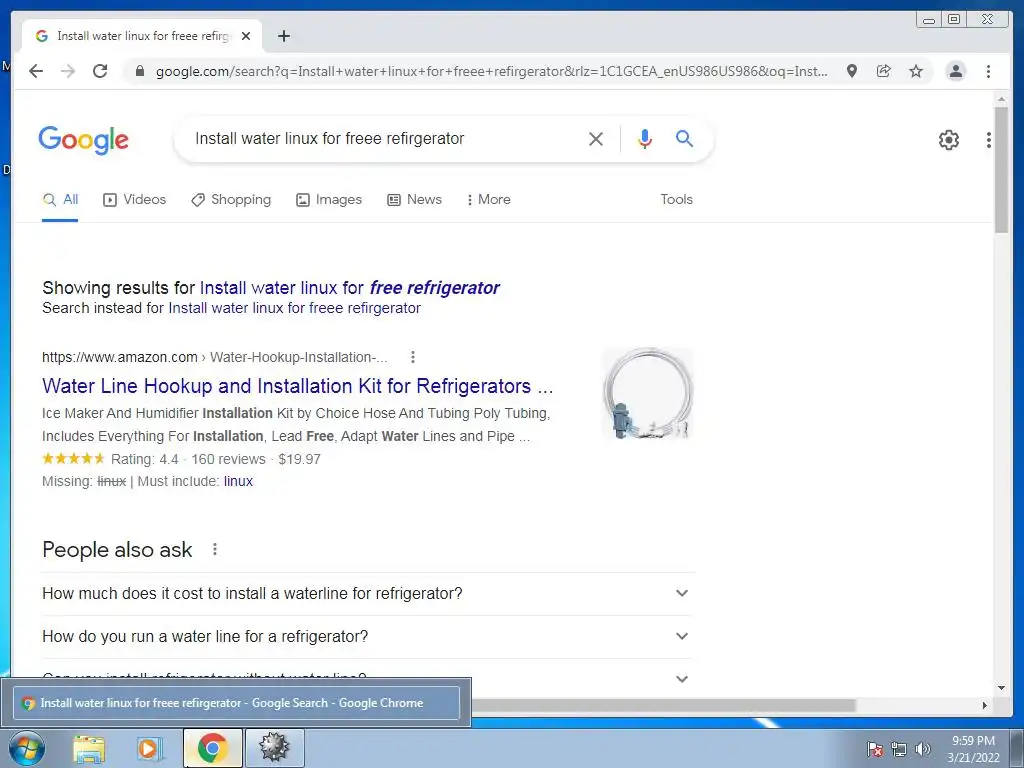
Task: Close the Install water linux tab
Action: [x=246, y=36]
